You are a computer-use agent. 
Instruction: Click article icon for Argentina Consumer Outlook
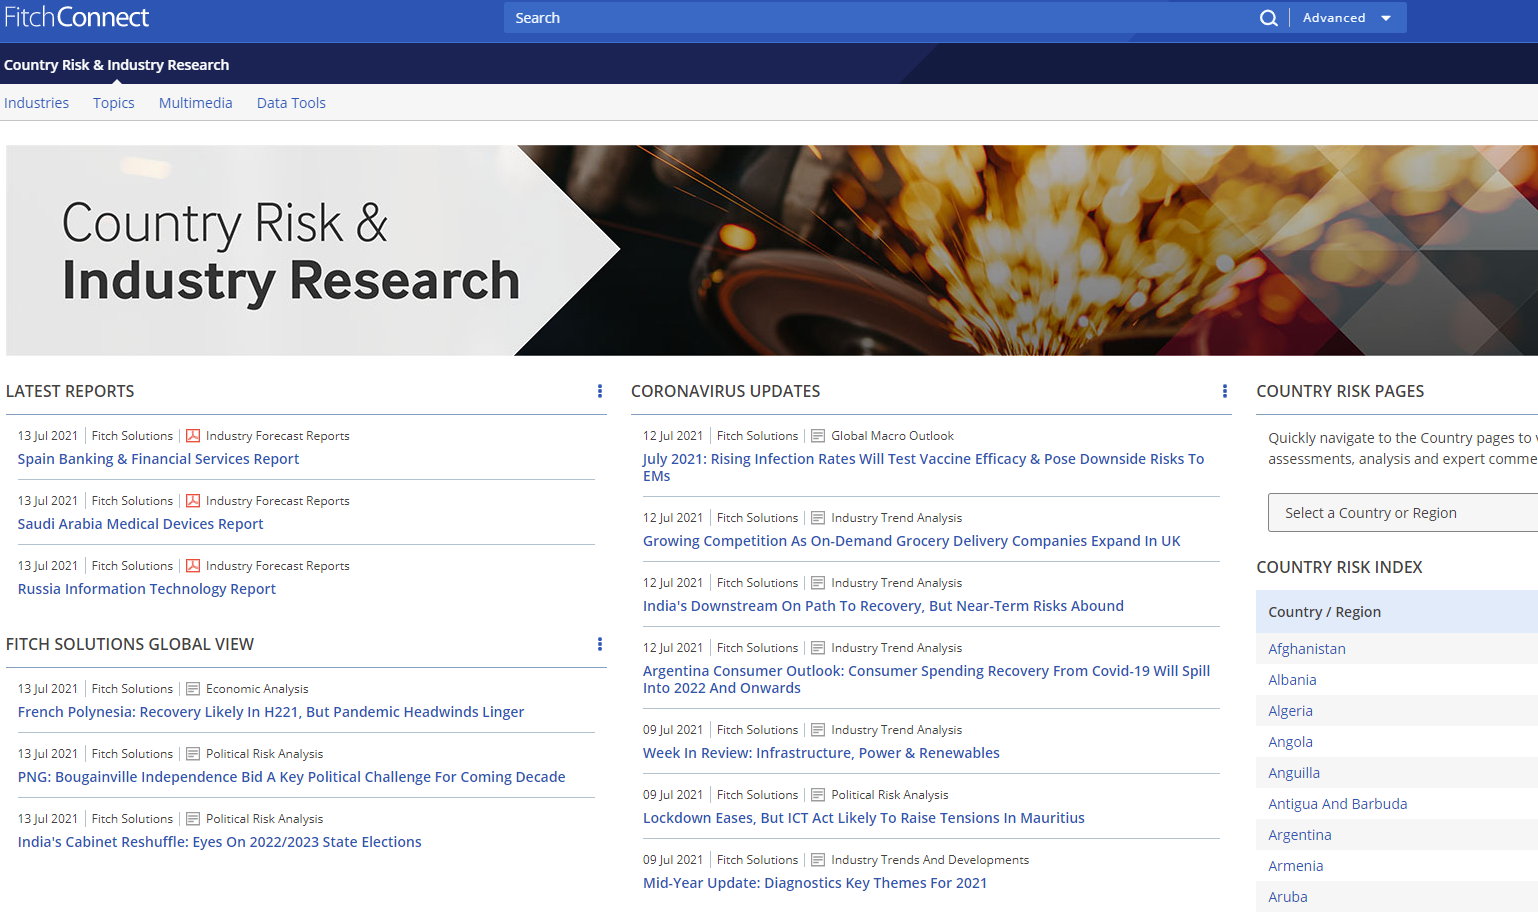point(818,648)
